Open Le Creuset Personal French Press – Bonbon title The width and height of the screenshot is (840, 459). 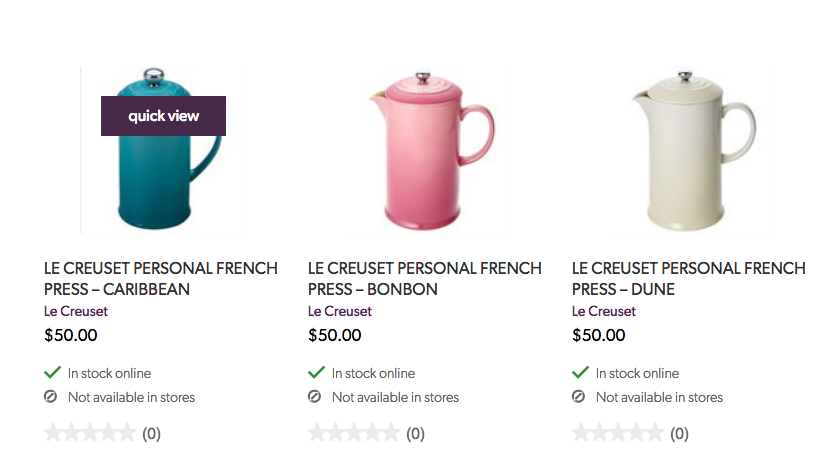[424, 278]
